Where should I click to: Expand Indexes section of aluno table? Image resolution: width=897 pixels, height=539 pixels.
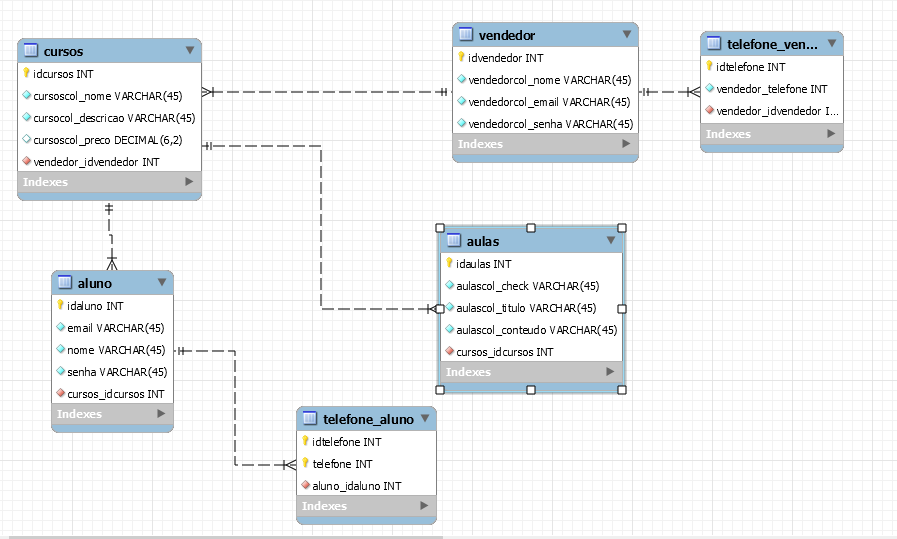161,414
